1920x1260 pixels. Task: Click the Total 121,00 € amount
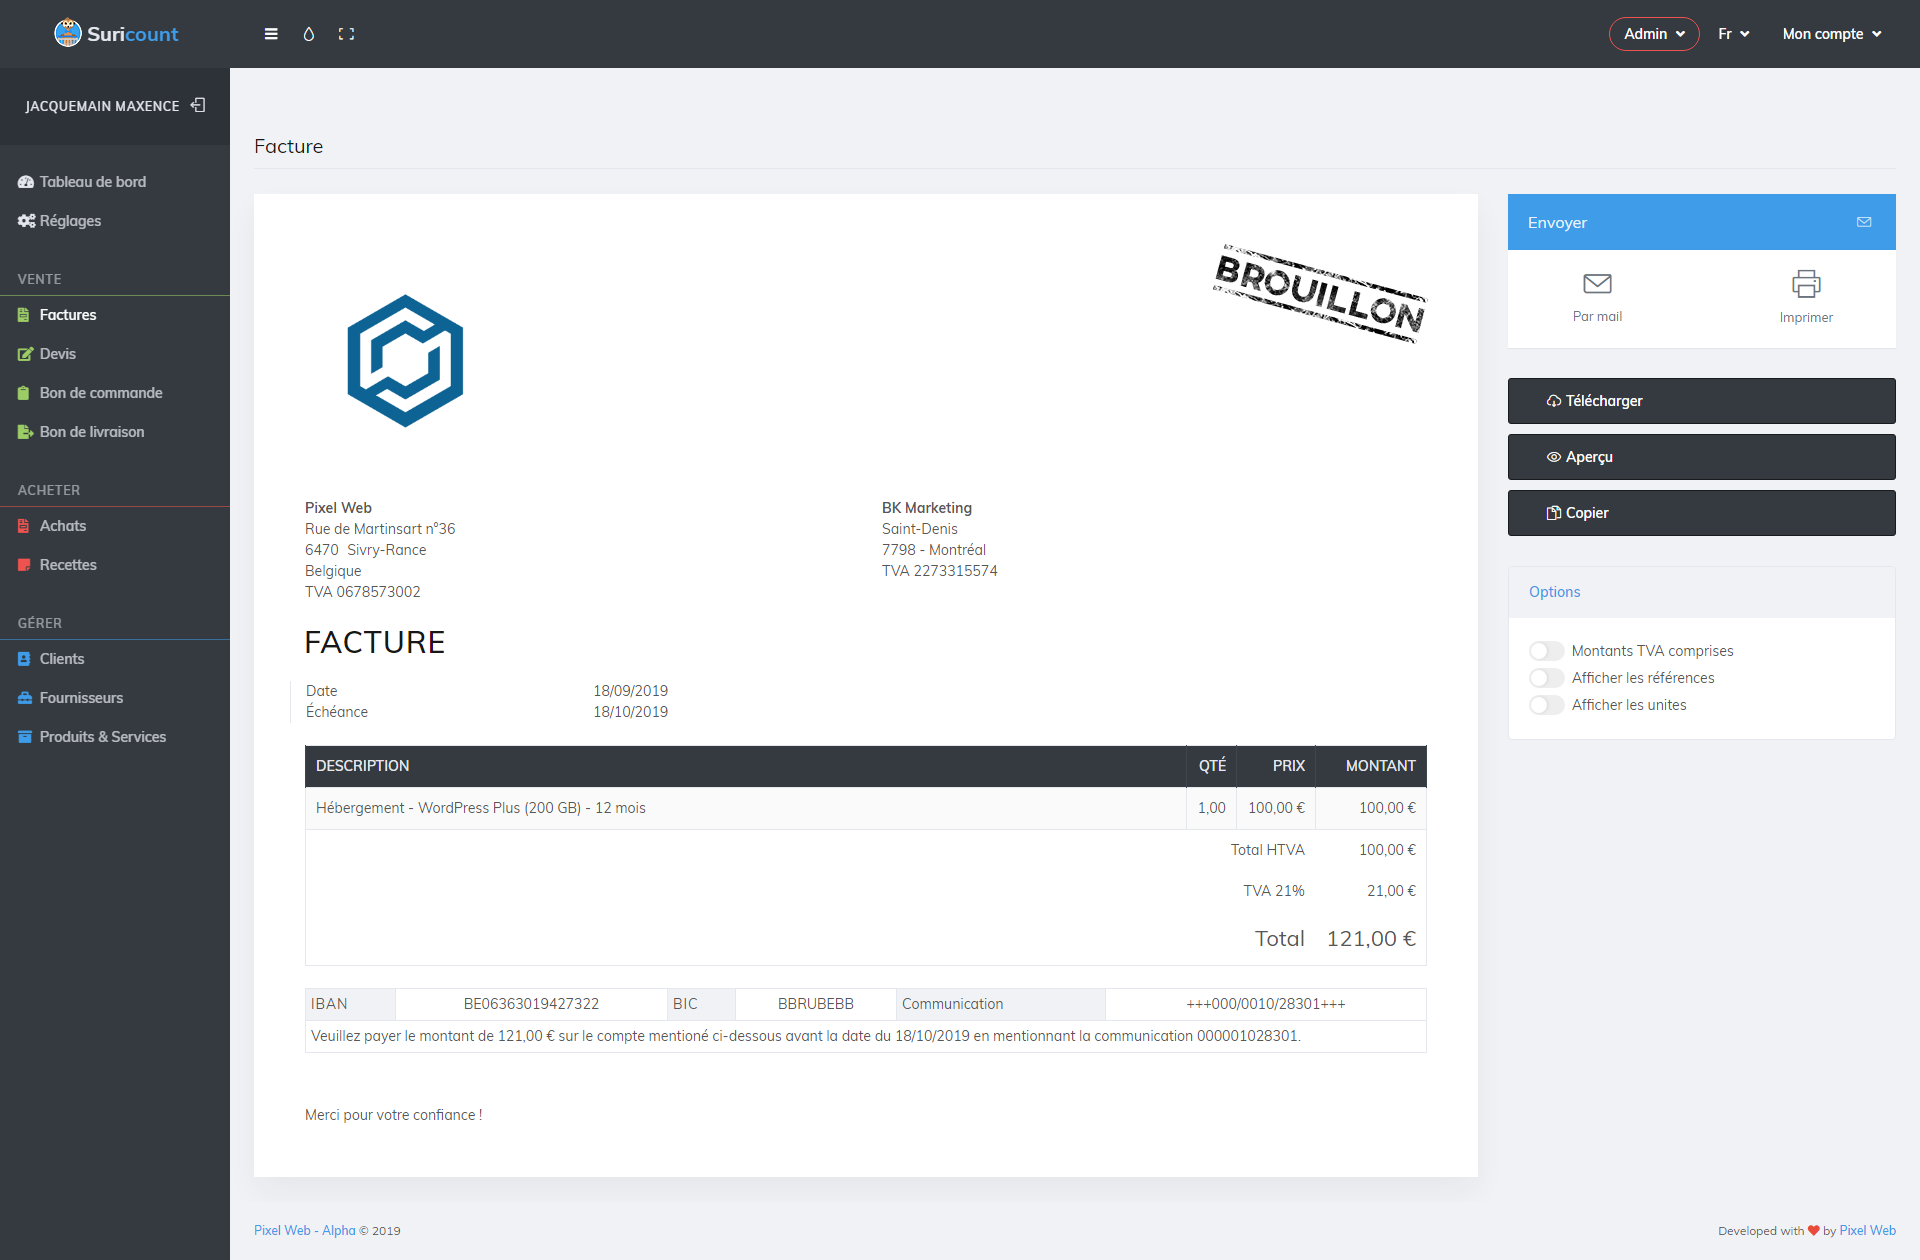[x=1371, y=939]
